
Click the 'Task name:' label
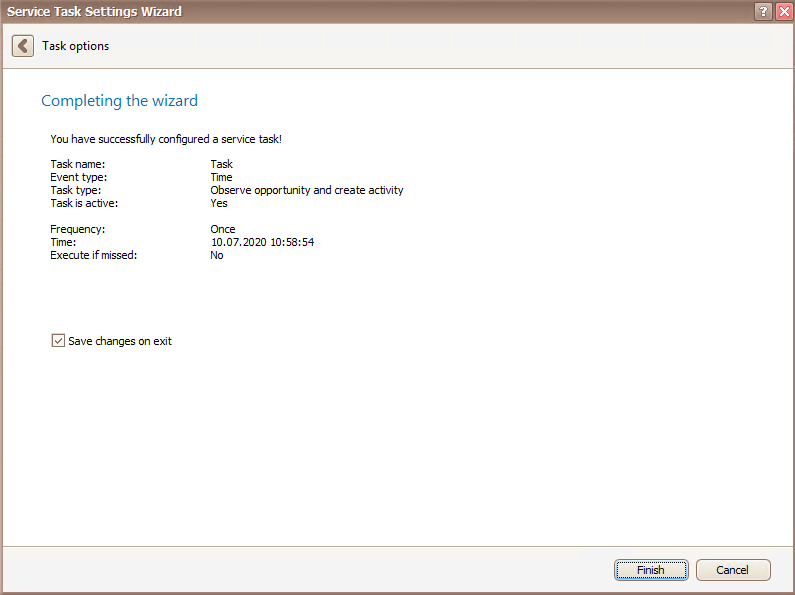[78, 164]
